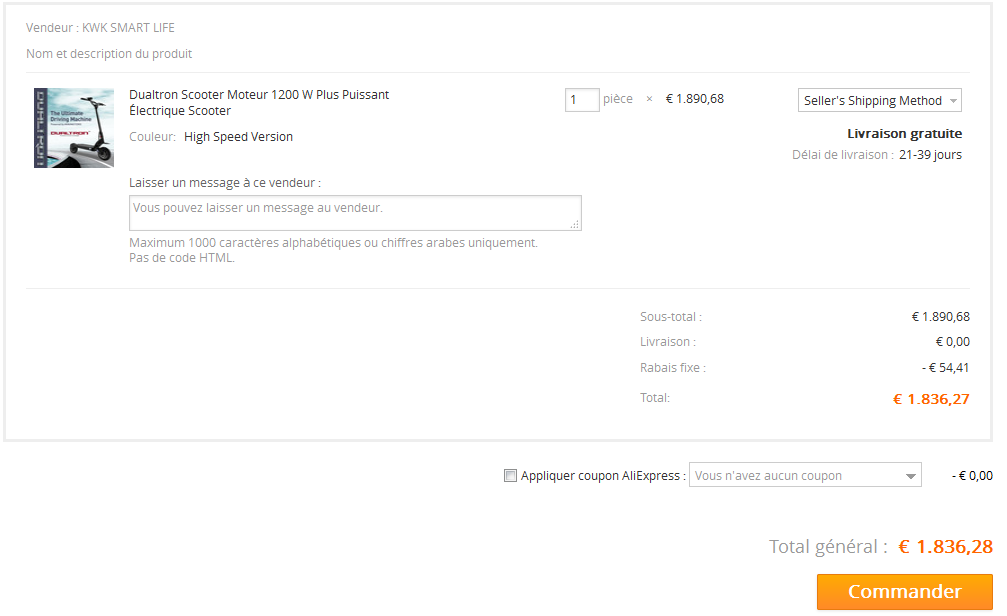Click the '21-39 jours' delivery time
This screenshot has height=616, width=1007.
click(931, 155)
